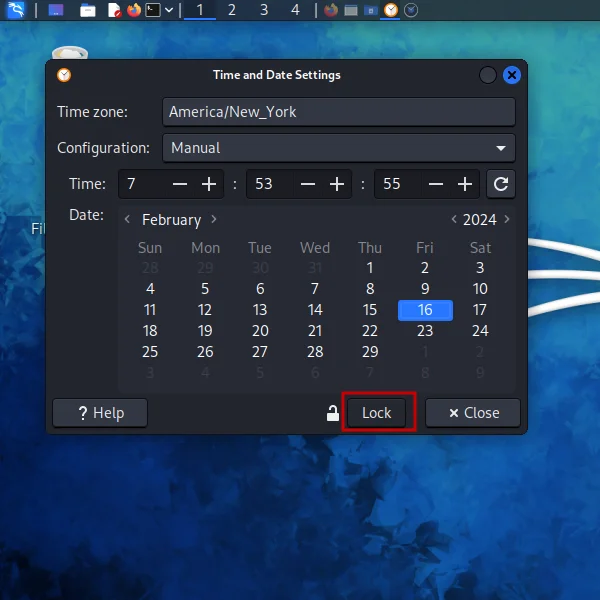
Task: Select February 1 in calendar
Action: click(370, 267)
